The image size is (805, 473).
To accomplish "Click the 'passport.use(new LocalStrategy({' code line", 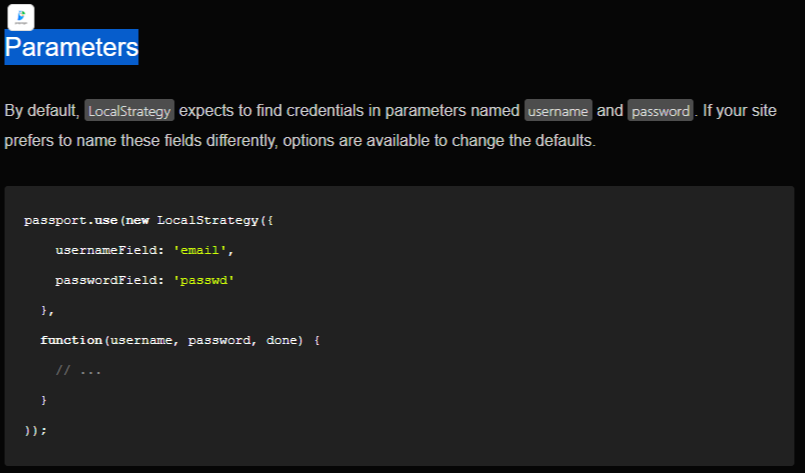I will [149, 220].
